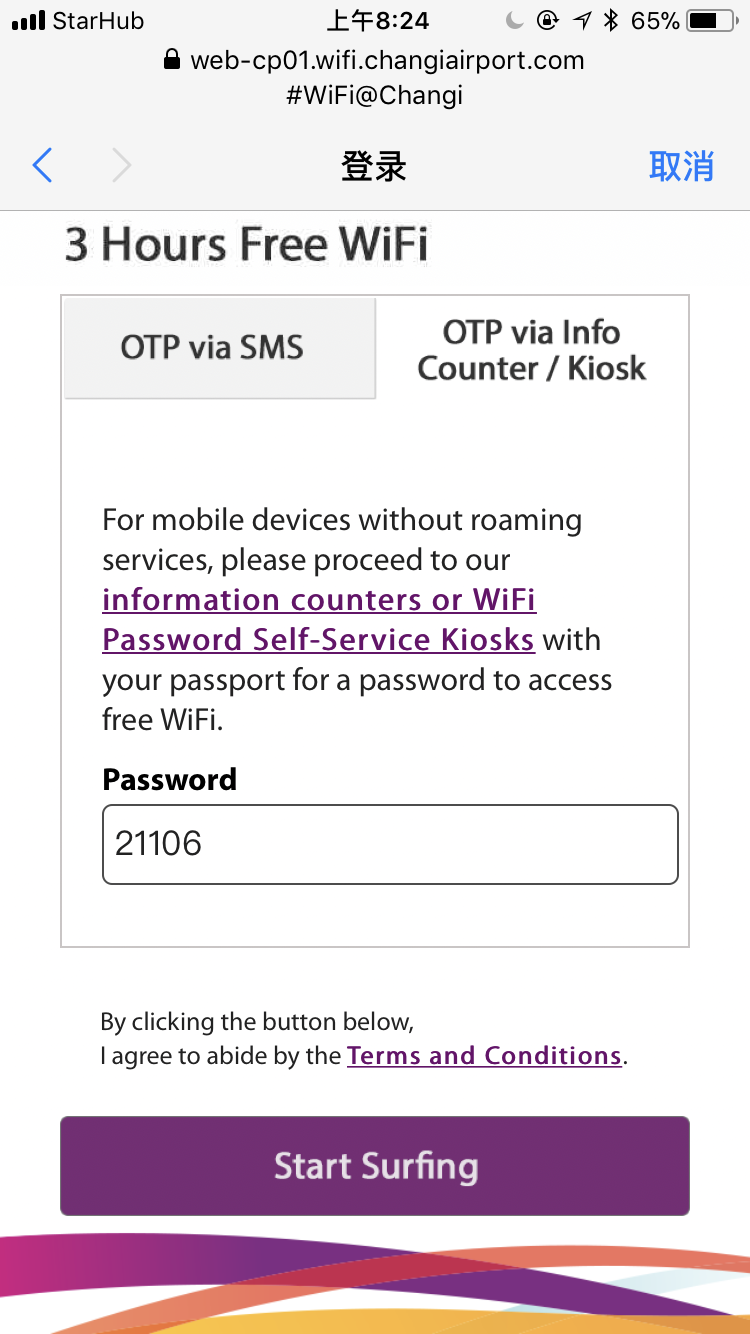Tap 取消 to cancel the login

click(681, 166)
